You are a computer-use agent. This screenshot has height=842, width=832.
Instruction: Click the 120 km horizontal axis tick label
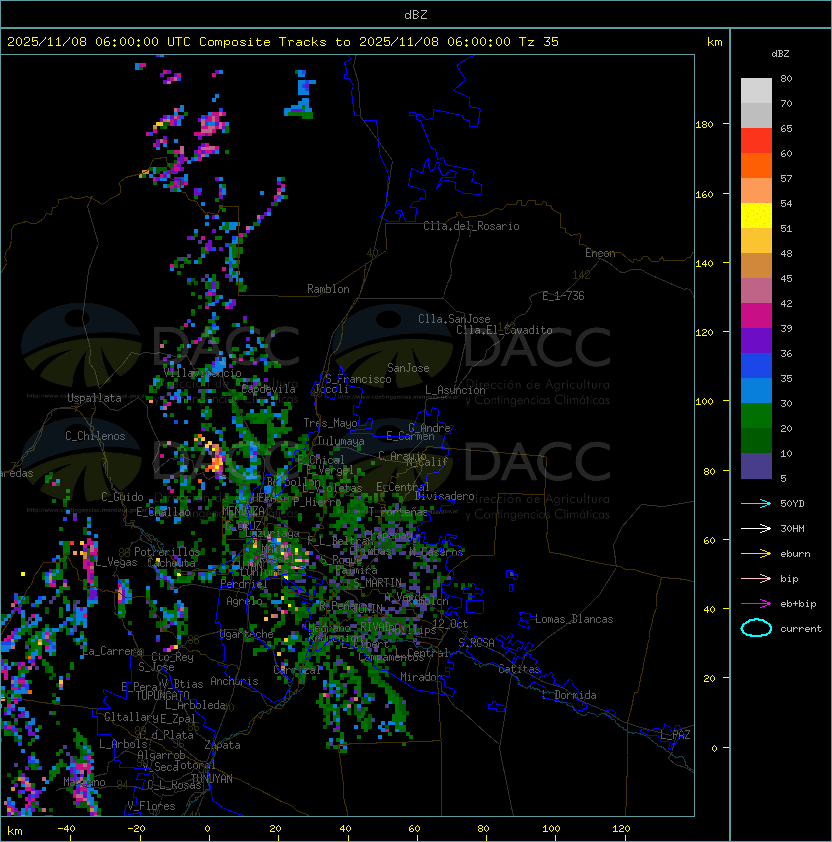click(x=621, y=829)
